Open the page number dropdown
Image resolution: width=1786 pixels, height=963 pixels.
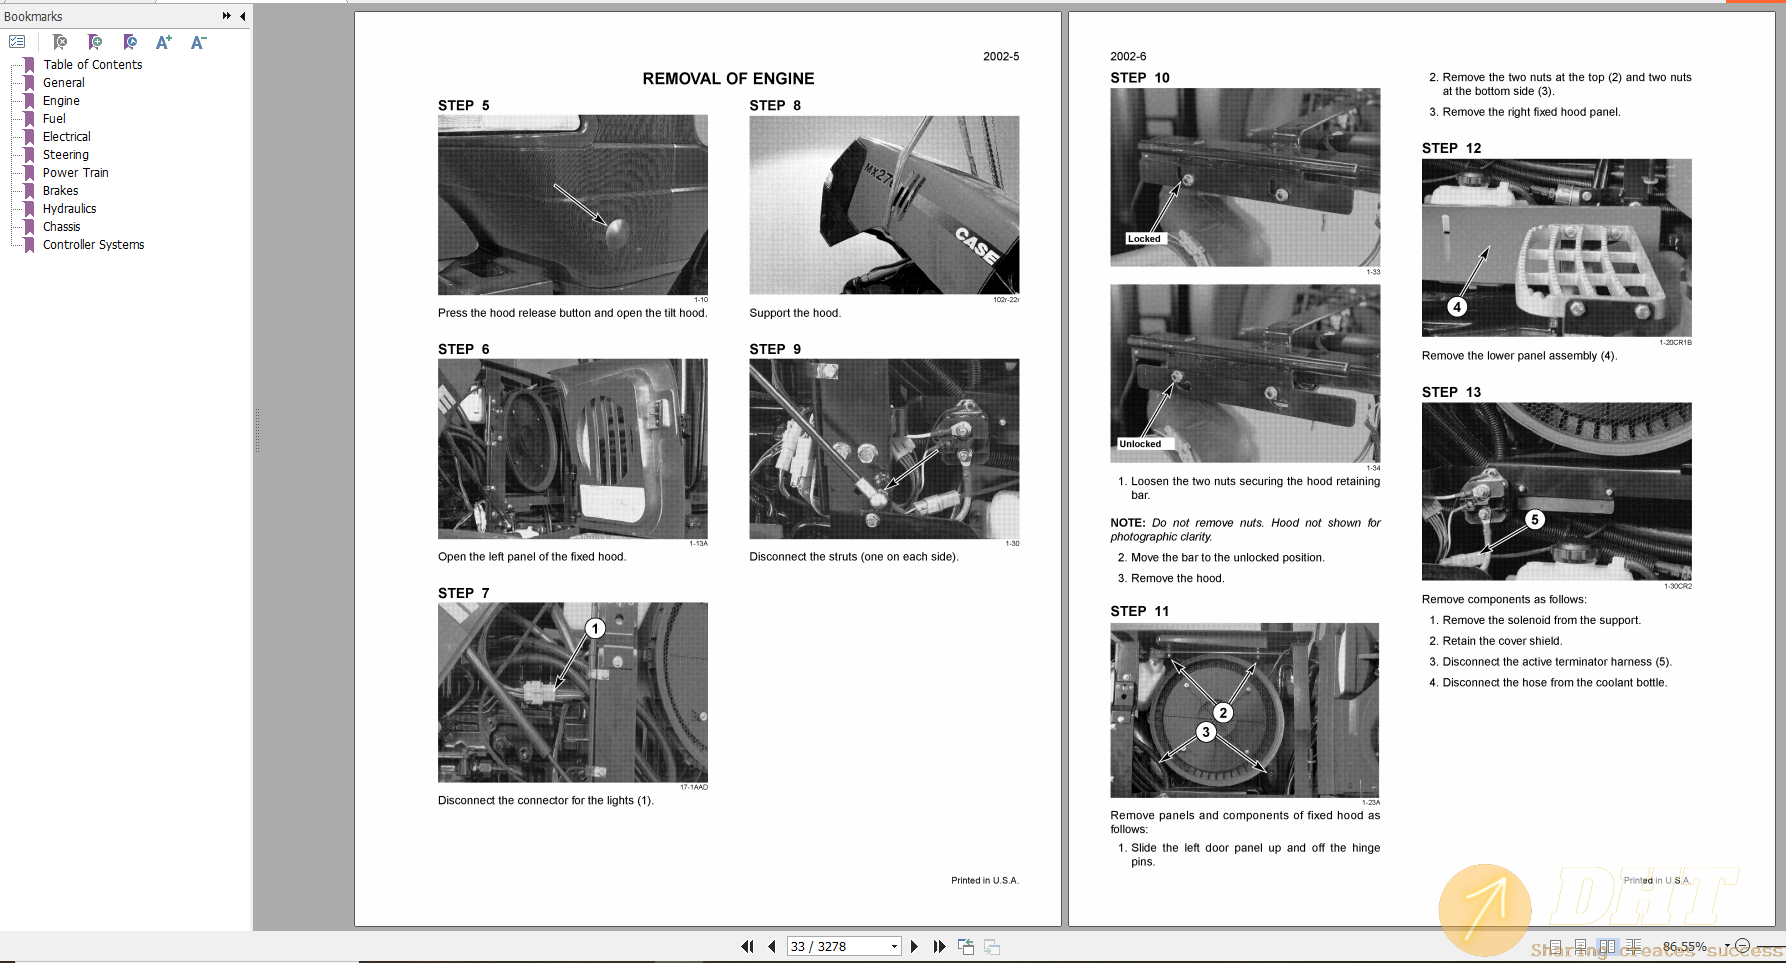pos(894,946)
